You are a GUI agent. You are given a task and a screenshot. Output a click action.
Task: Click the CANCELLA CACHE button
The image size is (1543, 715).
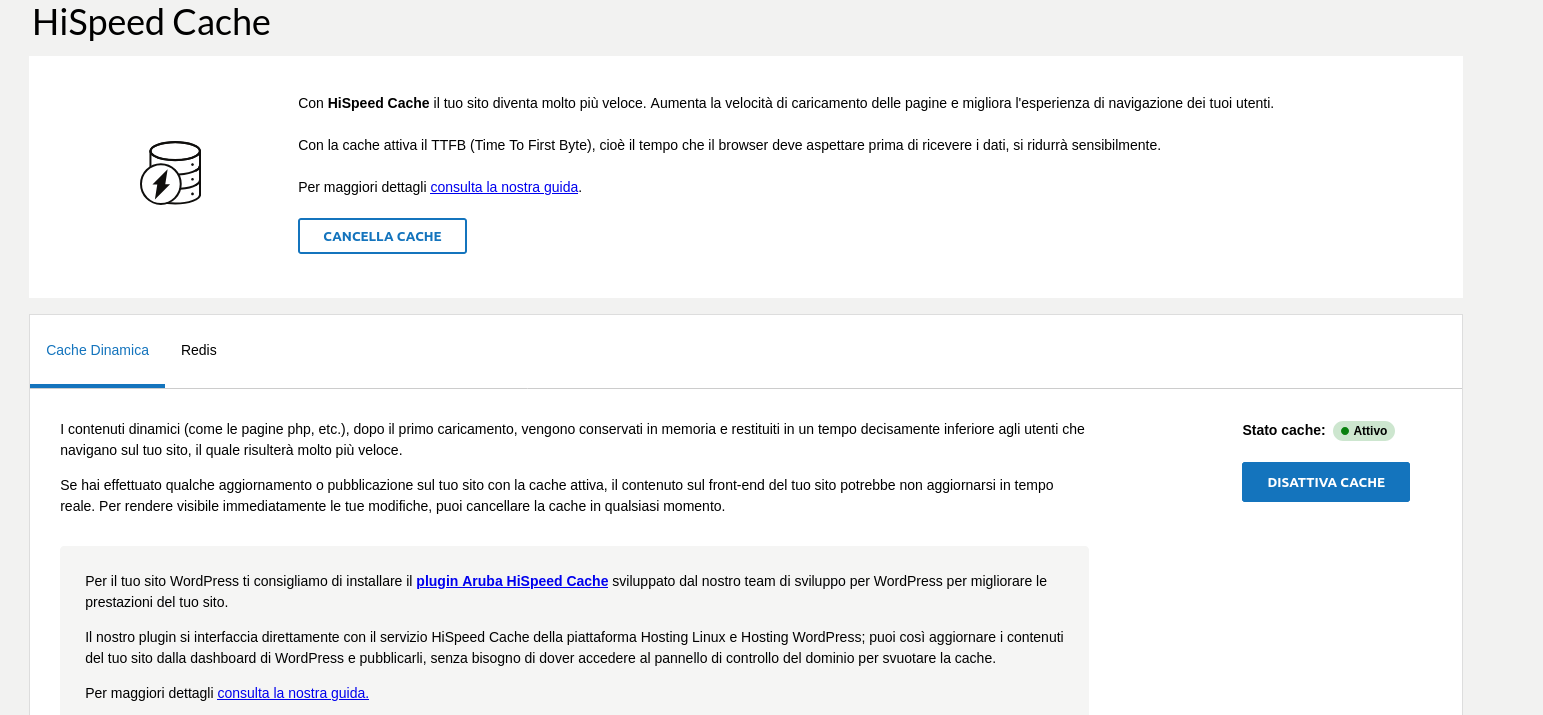[x=382, y=236]
